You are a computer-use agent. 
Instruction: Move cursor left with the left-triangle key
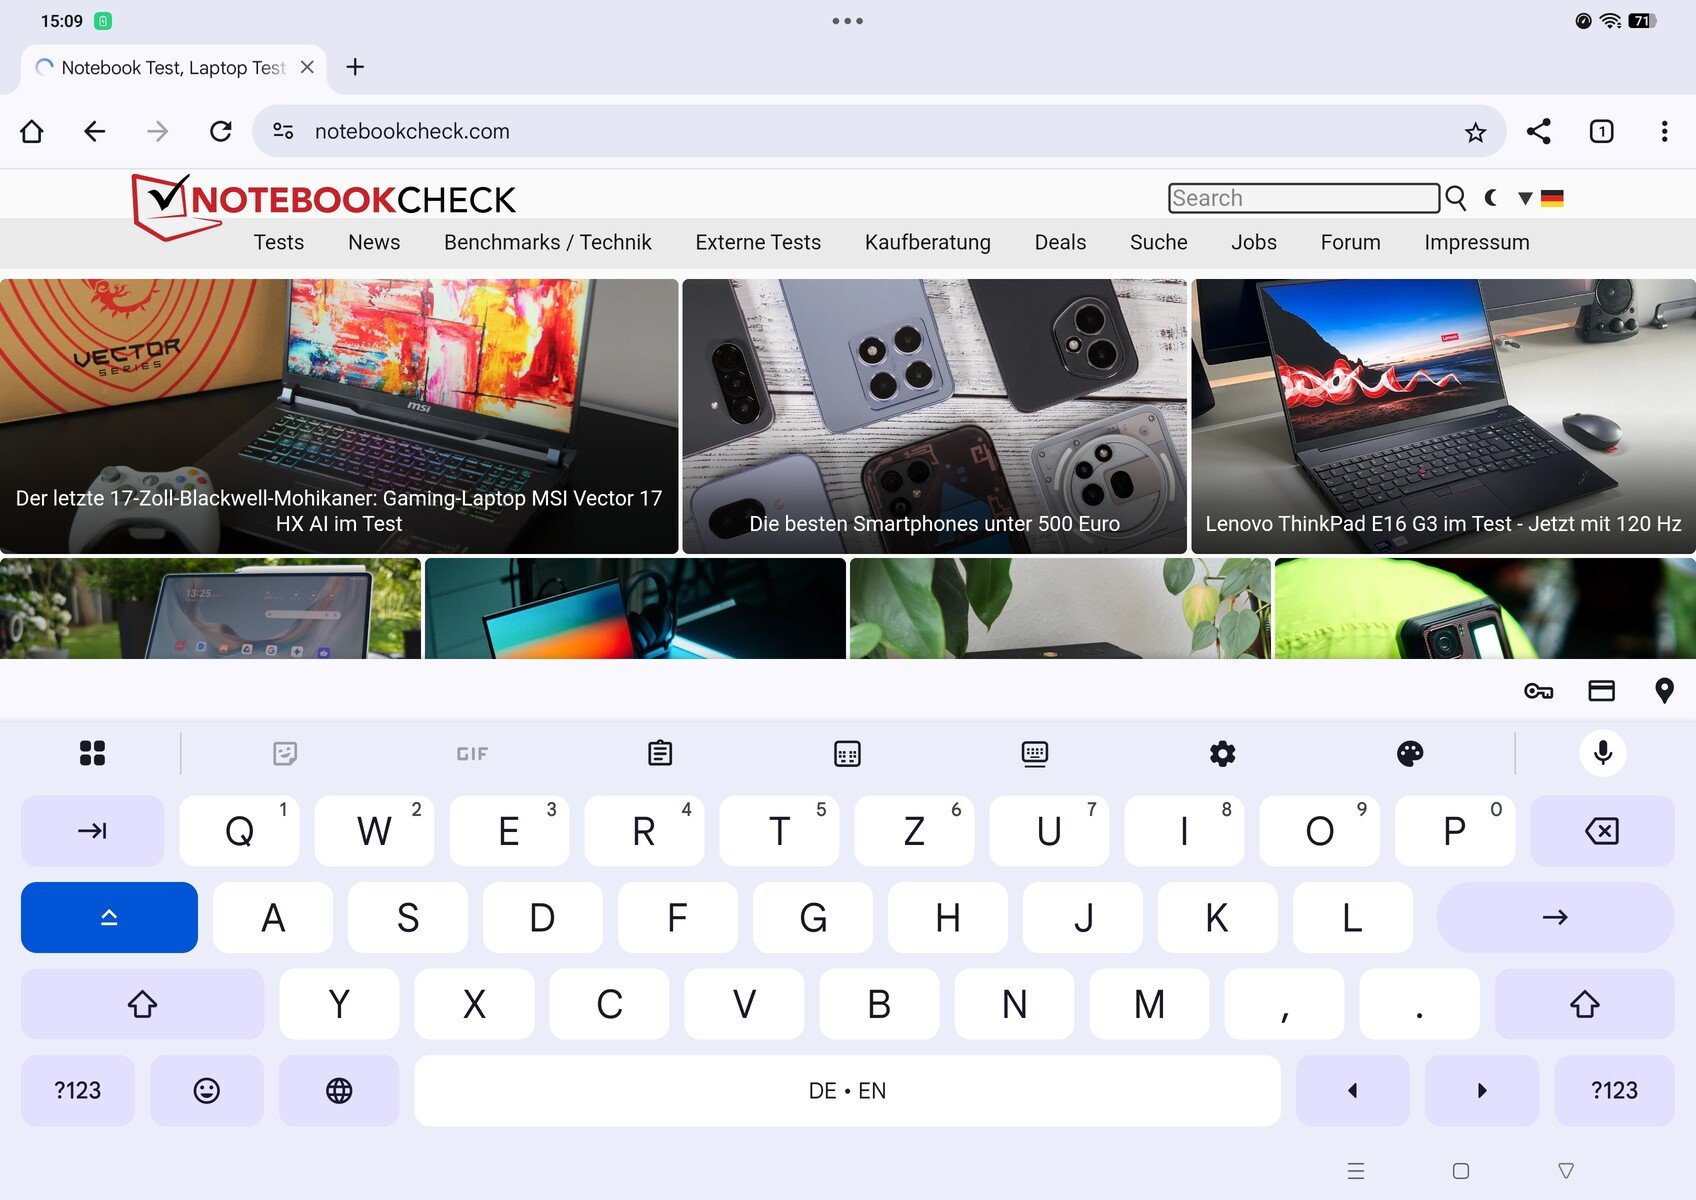[x=1353, y=1090]
